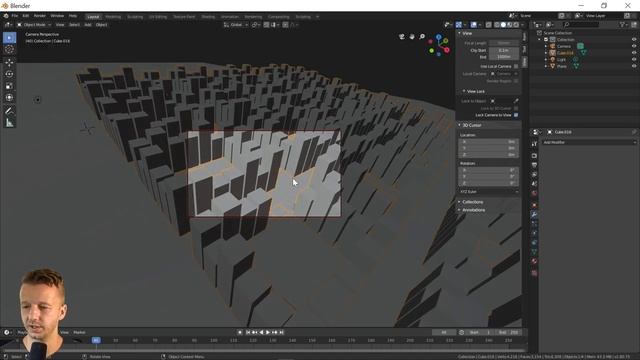Toggle the Lock to 3D Cursor checkbox
640x360 pixels.
tap(516, 108)
